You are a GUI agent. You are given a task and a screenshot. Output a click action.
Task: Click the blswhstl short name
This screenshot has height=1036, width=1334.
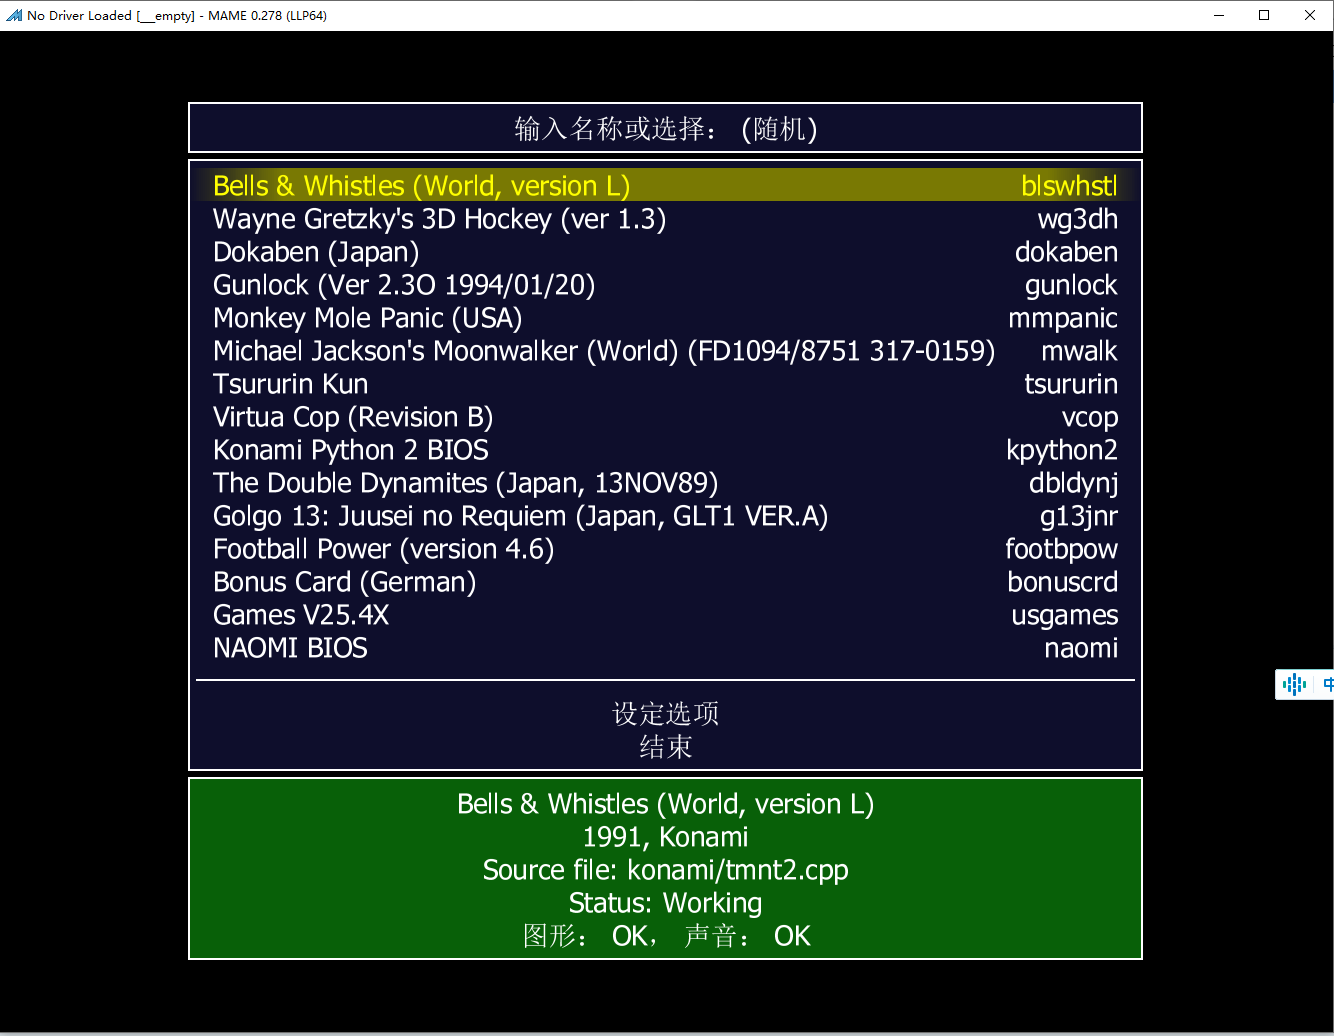coord(1069,186)
